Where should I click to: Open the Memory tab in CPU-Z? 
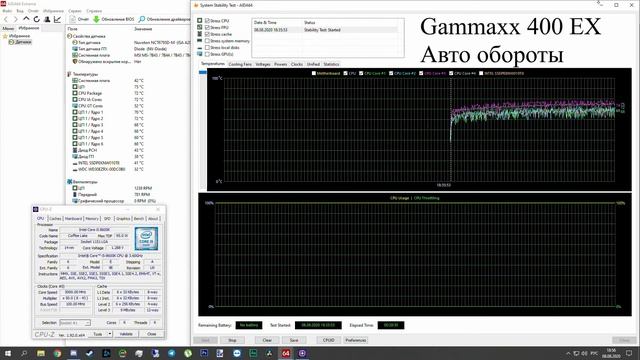pos(92,219)
